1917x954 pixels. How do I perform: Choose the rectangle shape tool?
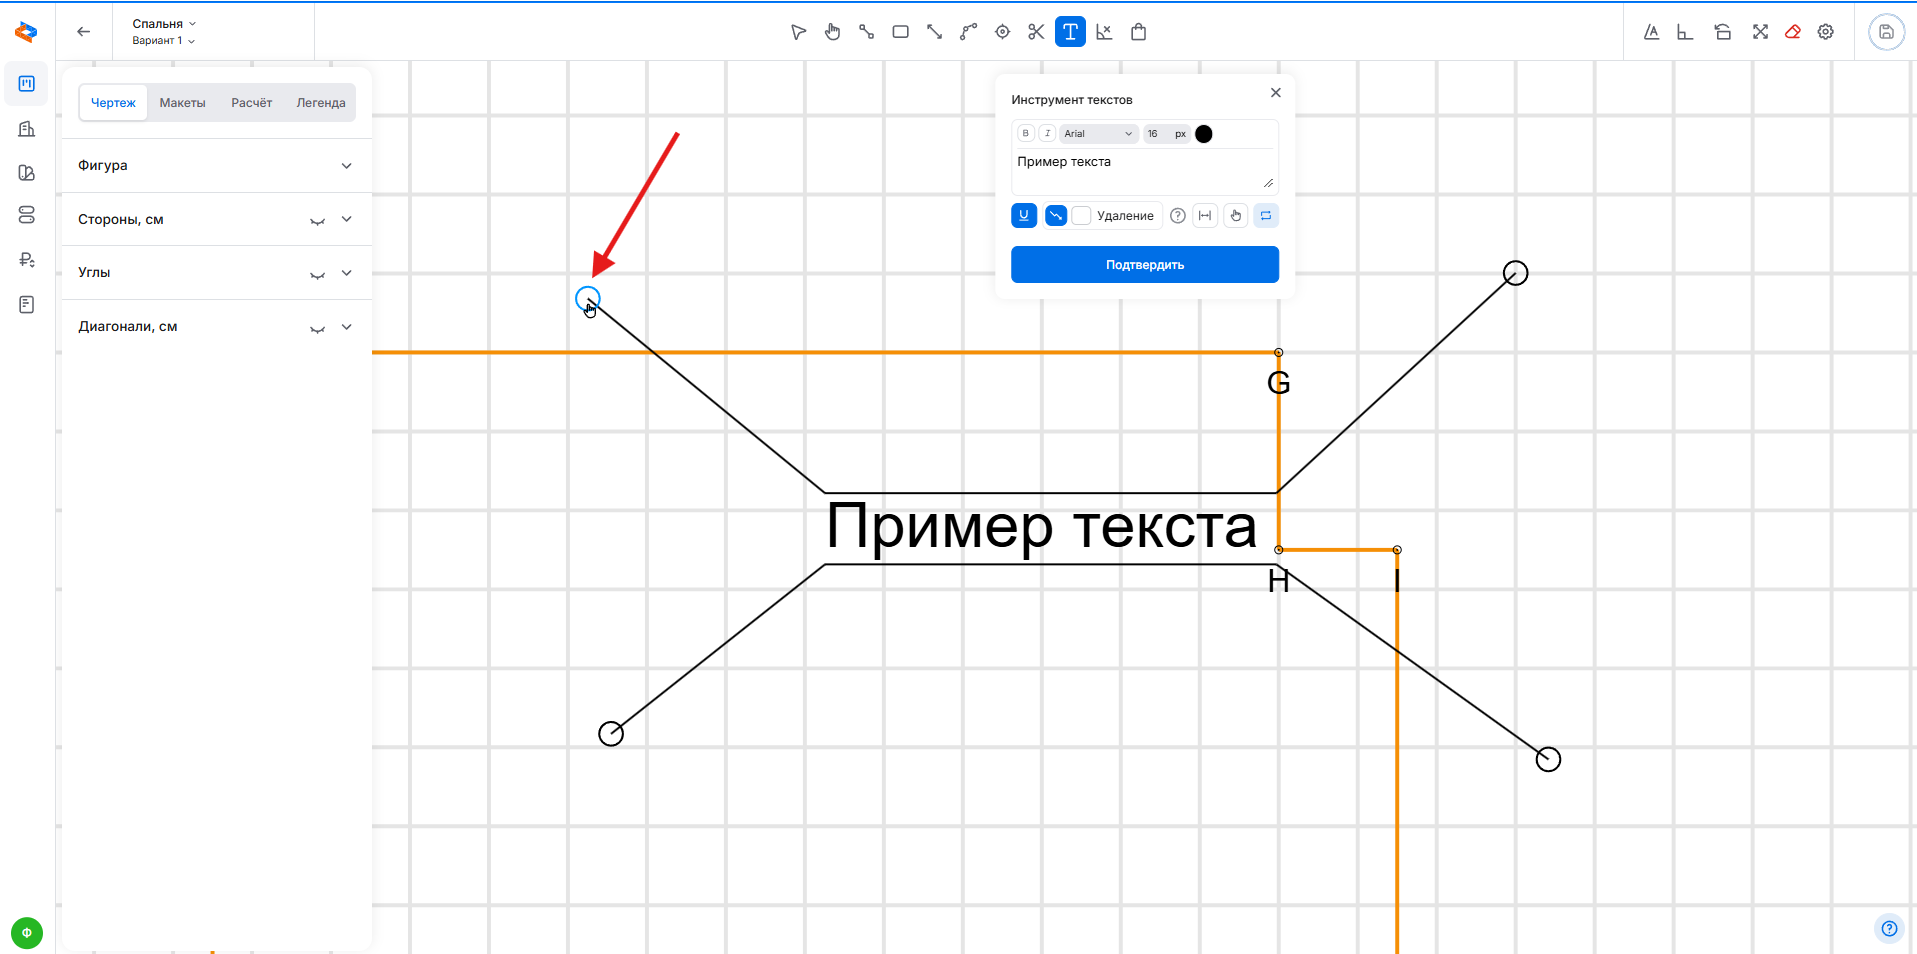pyautogui.click(x=900, y=32)
